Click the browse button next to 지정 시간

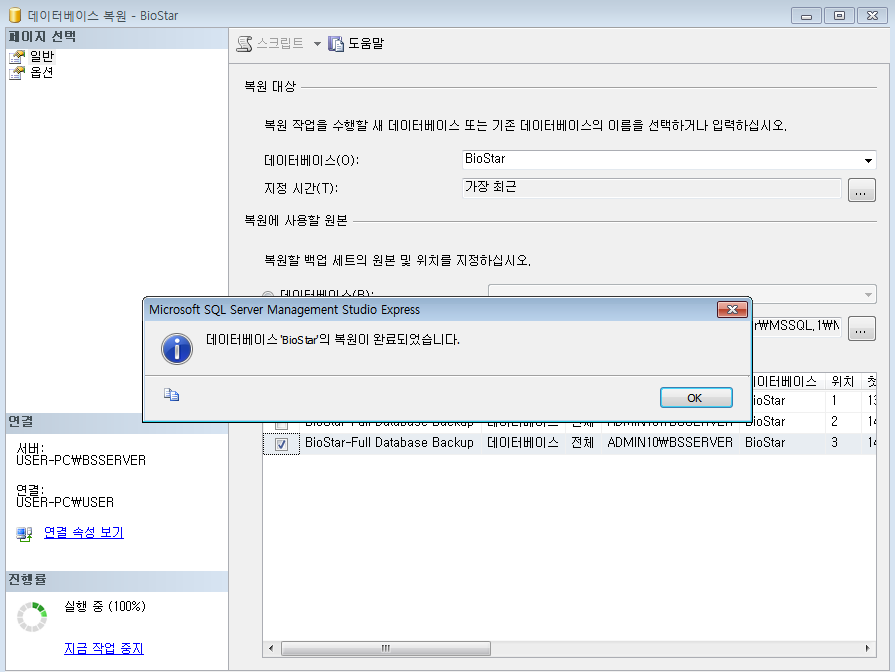click(861, 190)
